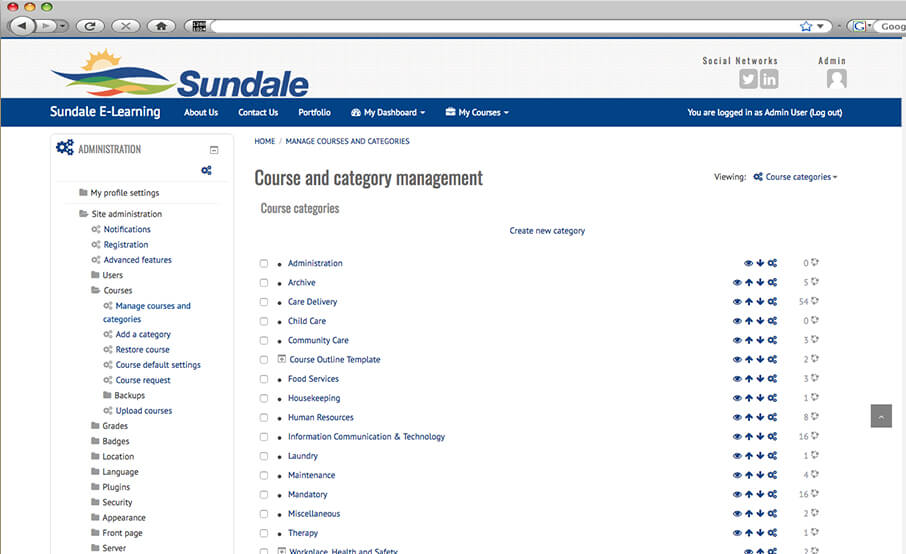Open the Human Resources category link
This screenshot has height=554, width=906.
coord(321,417)
